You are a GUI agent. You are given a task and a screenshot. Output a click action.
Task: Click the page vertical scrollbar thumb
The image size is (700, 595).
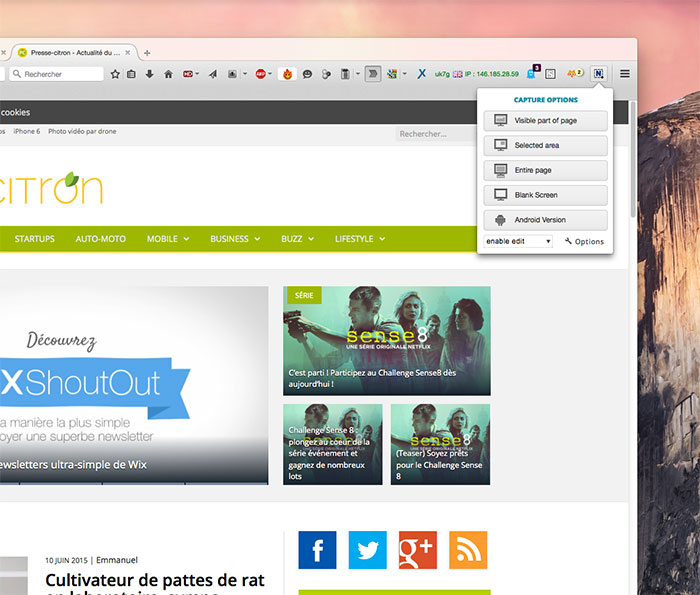point(633,160)
